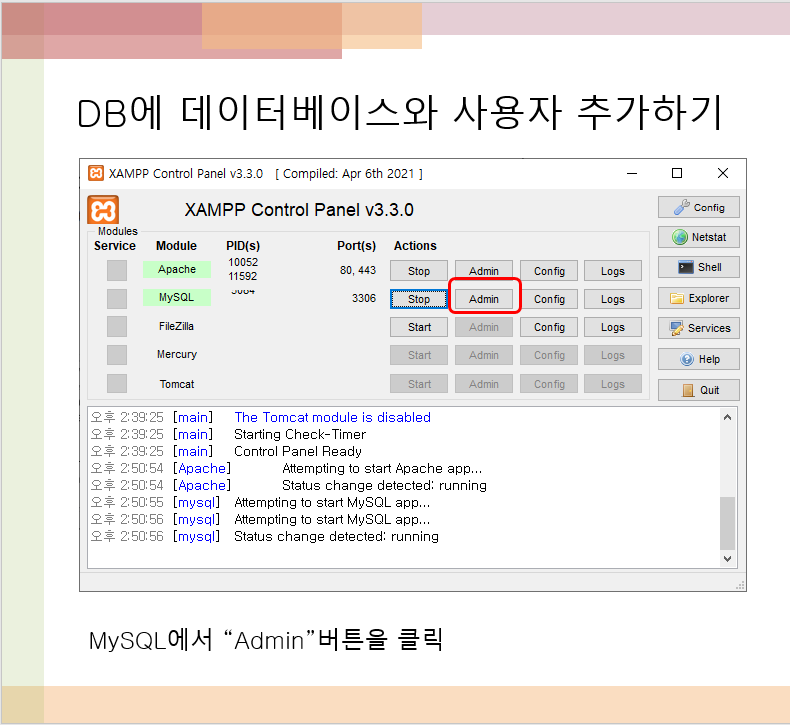
Task: Click the log scrollbar down arrow
Action: (x=727, y=558)
